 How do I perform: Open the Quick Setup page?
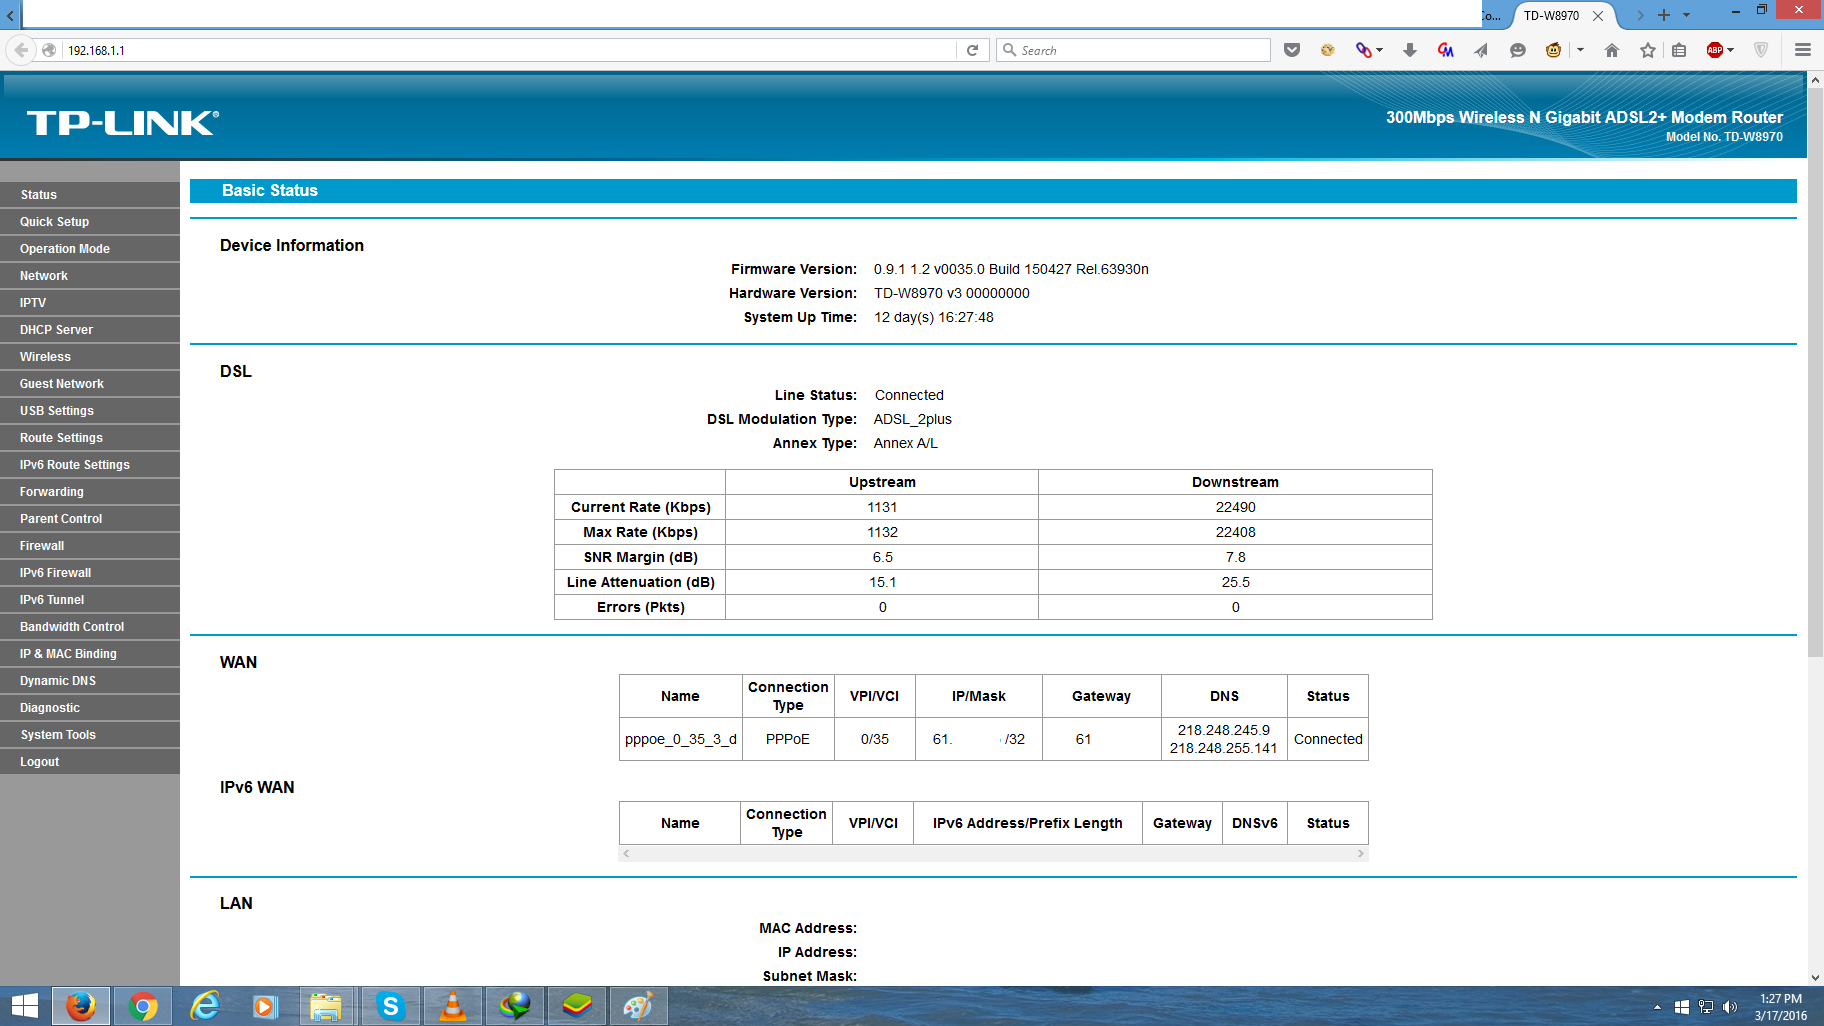point(55,222)
